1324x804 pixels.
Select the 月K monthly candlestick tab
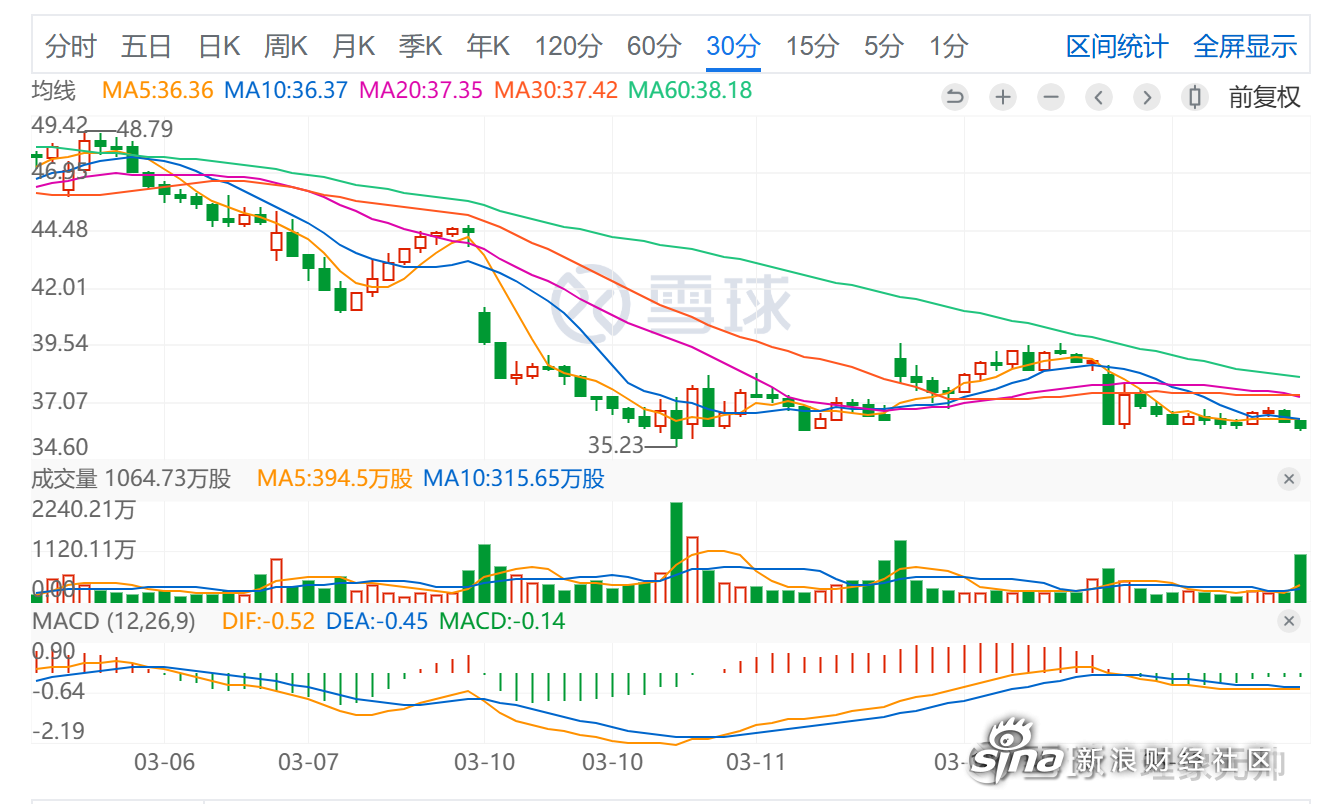tap(353, 46)
